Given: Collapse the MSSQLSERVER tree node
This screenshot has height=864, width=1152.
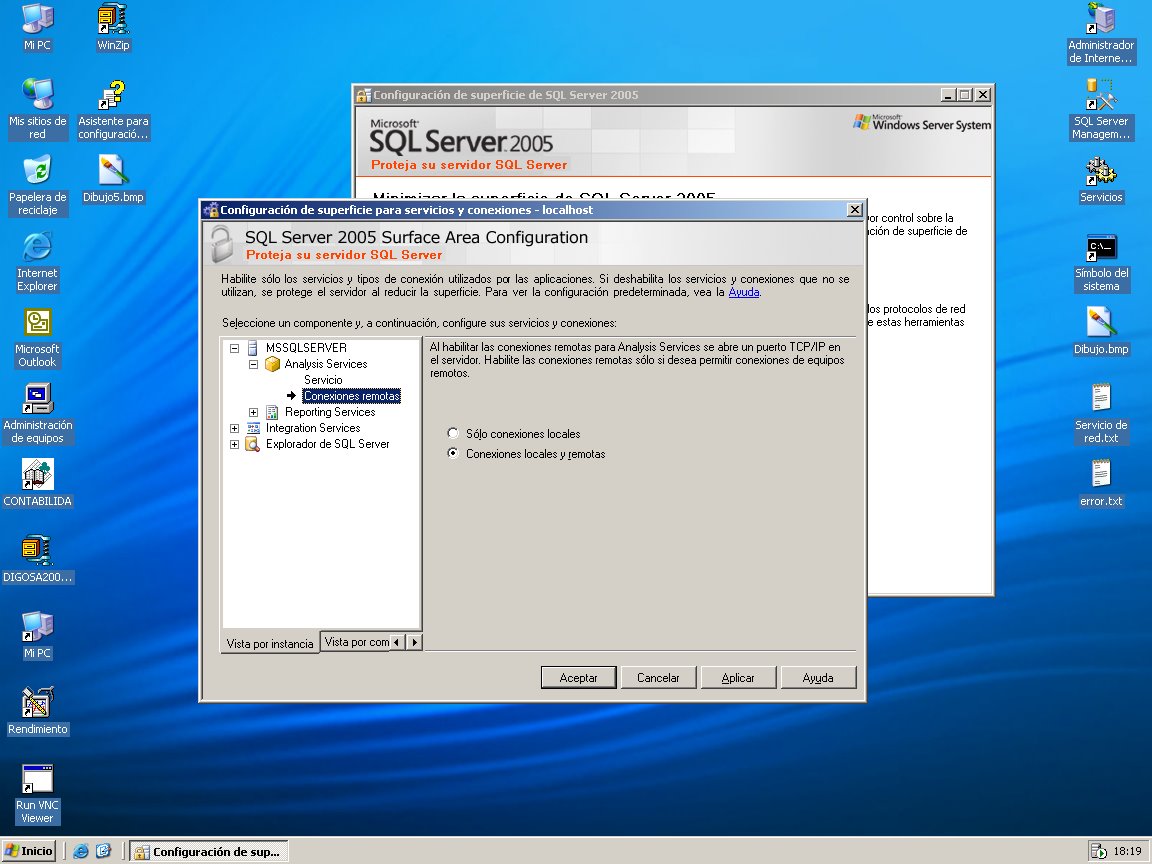Looking at the screenshot, I should [234, 348].
